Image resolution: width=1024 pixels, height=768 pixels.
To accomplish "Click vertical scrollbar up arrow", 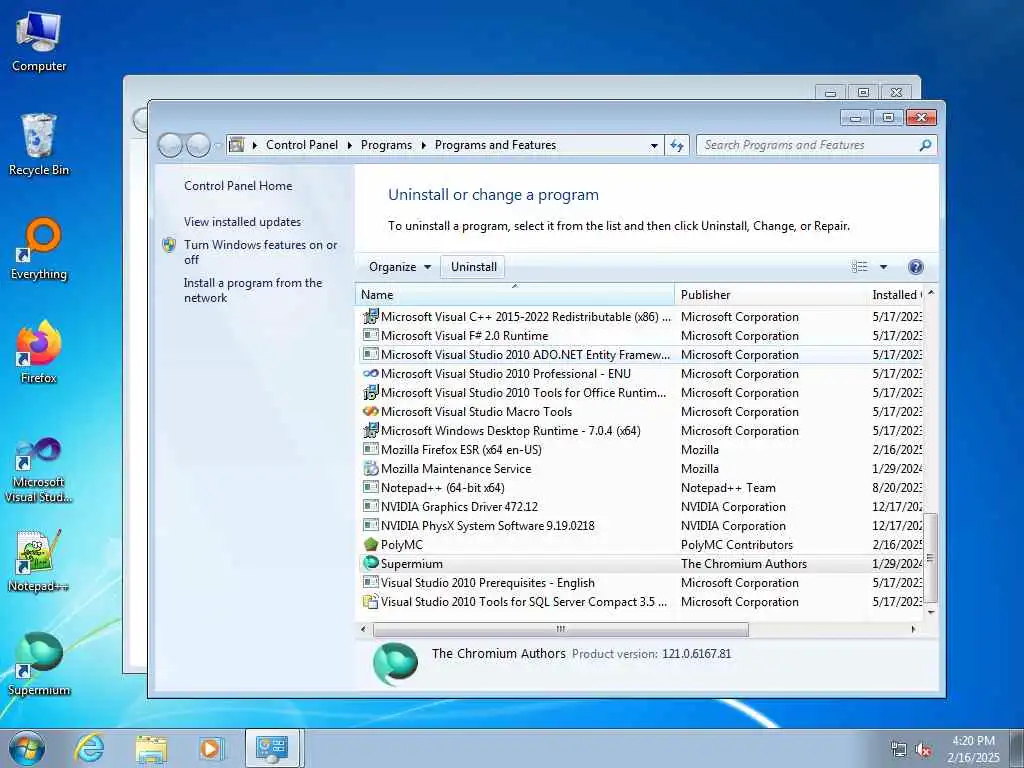I will (x=931, y=293).
